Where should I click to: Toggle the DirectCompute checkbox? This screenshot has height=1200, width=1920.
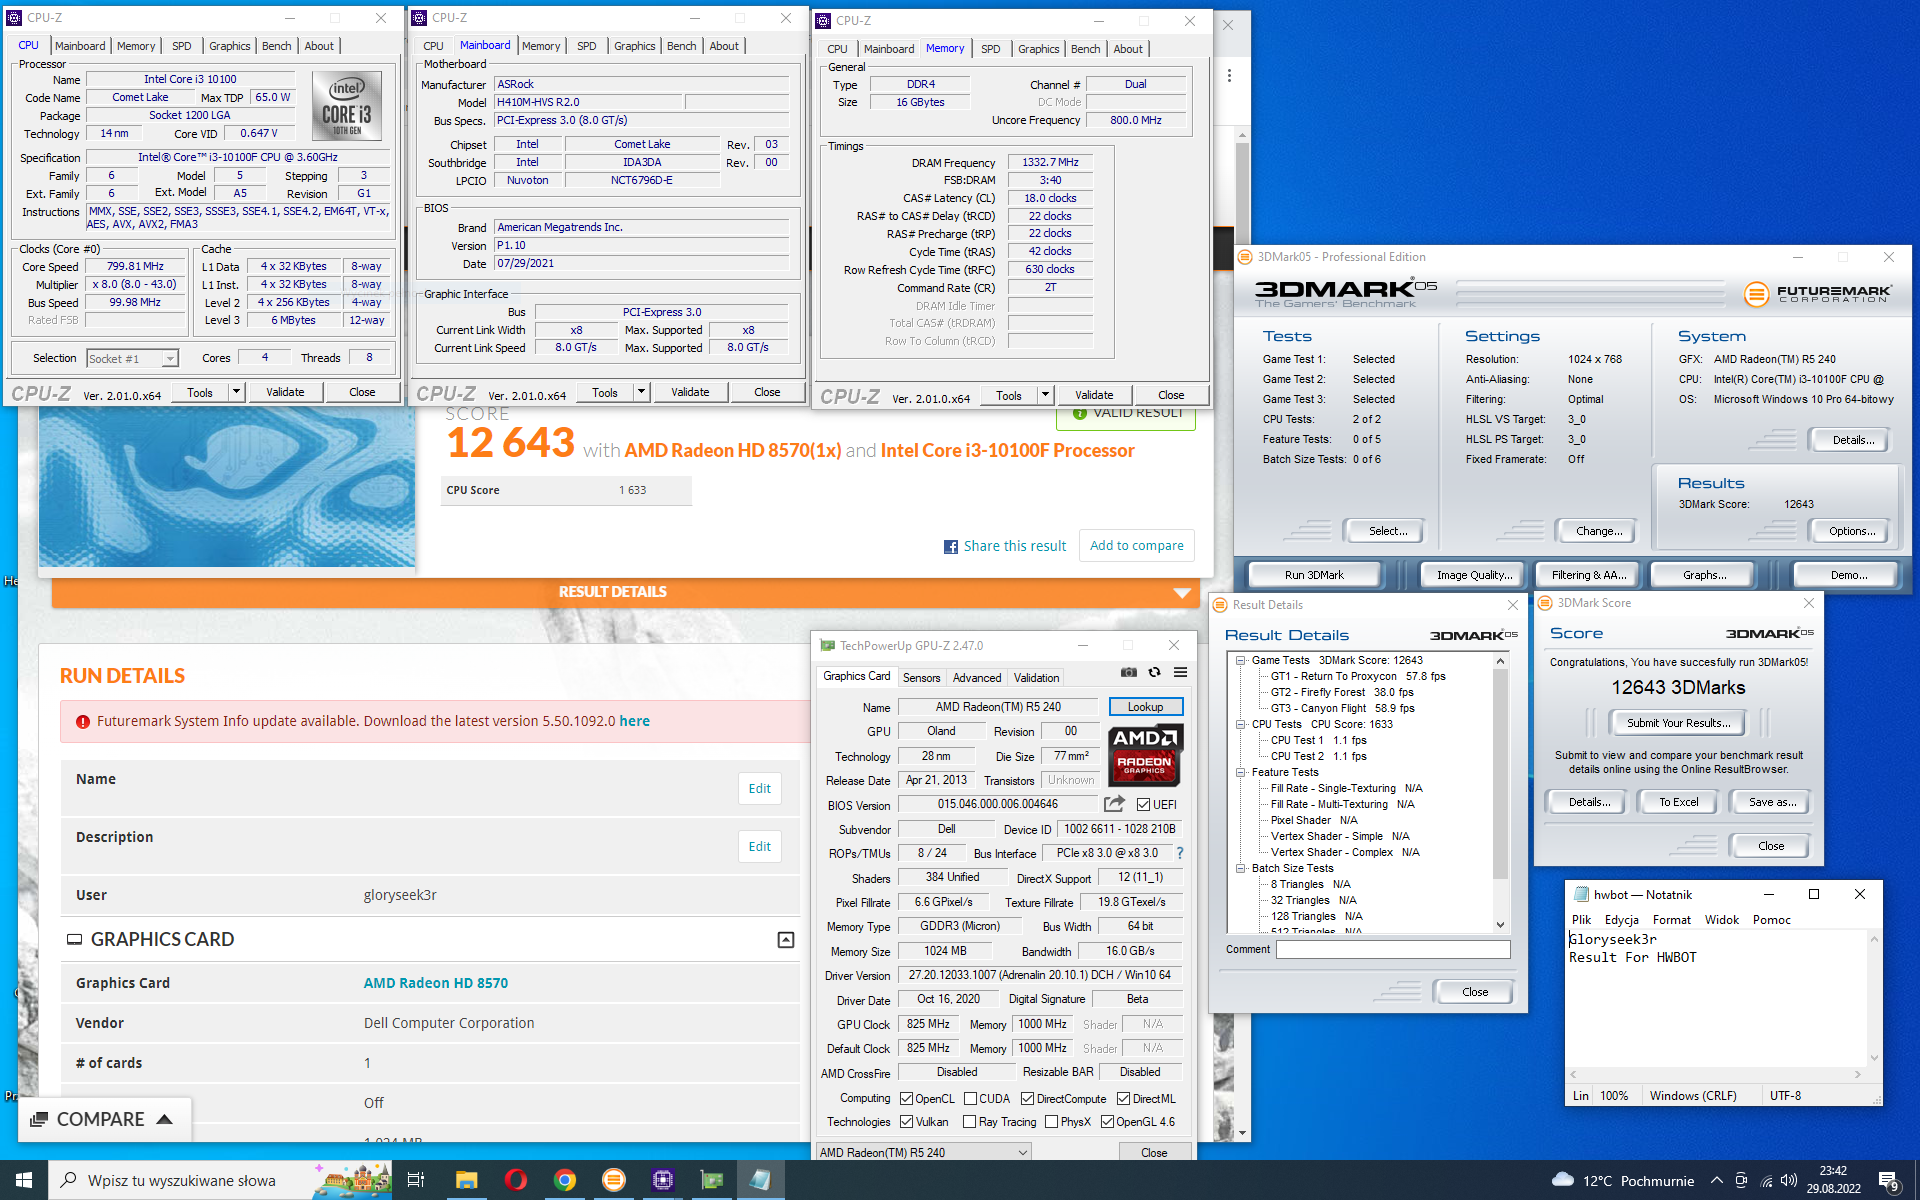(x=1027, y=1099)
